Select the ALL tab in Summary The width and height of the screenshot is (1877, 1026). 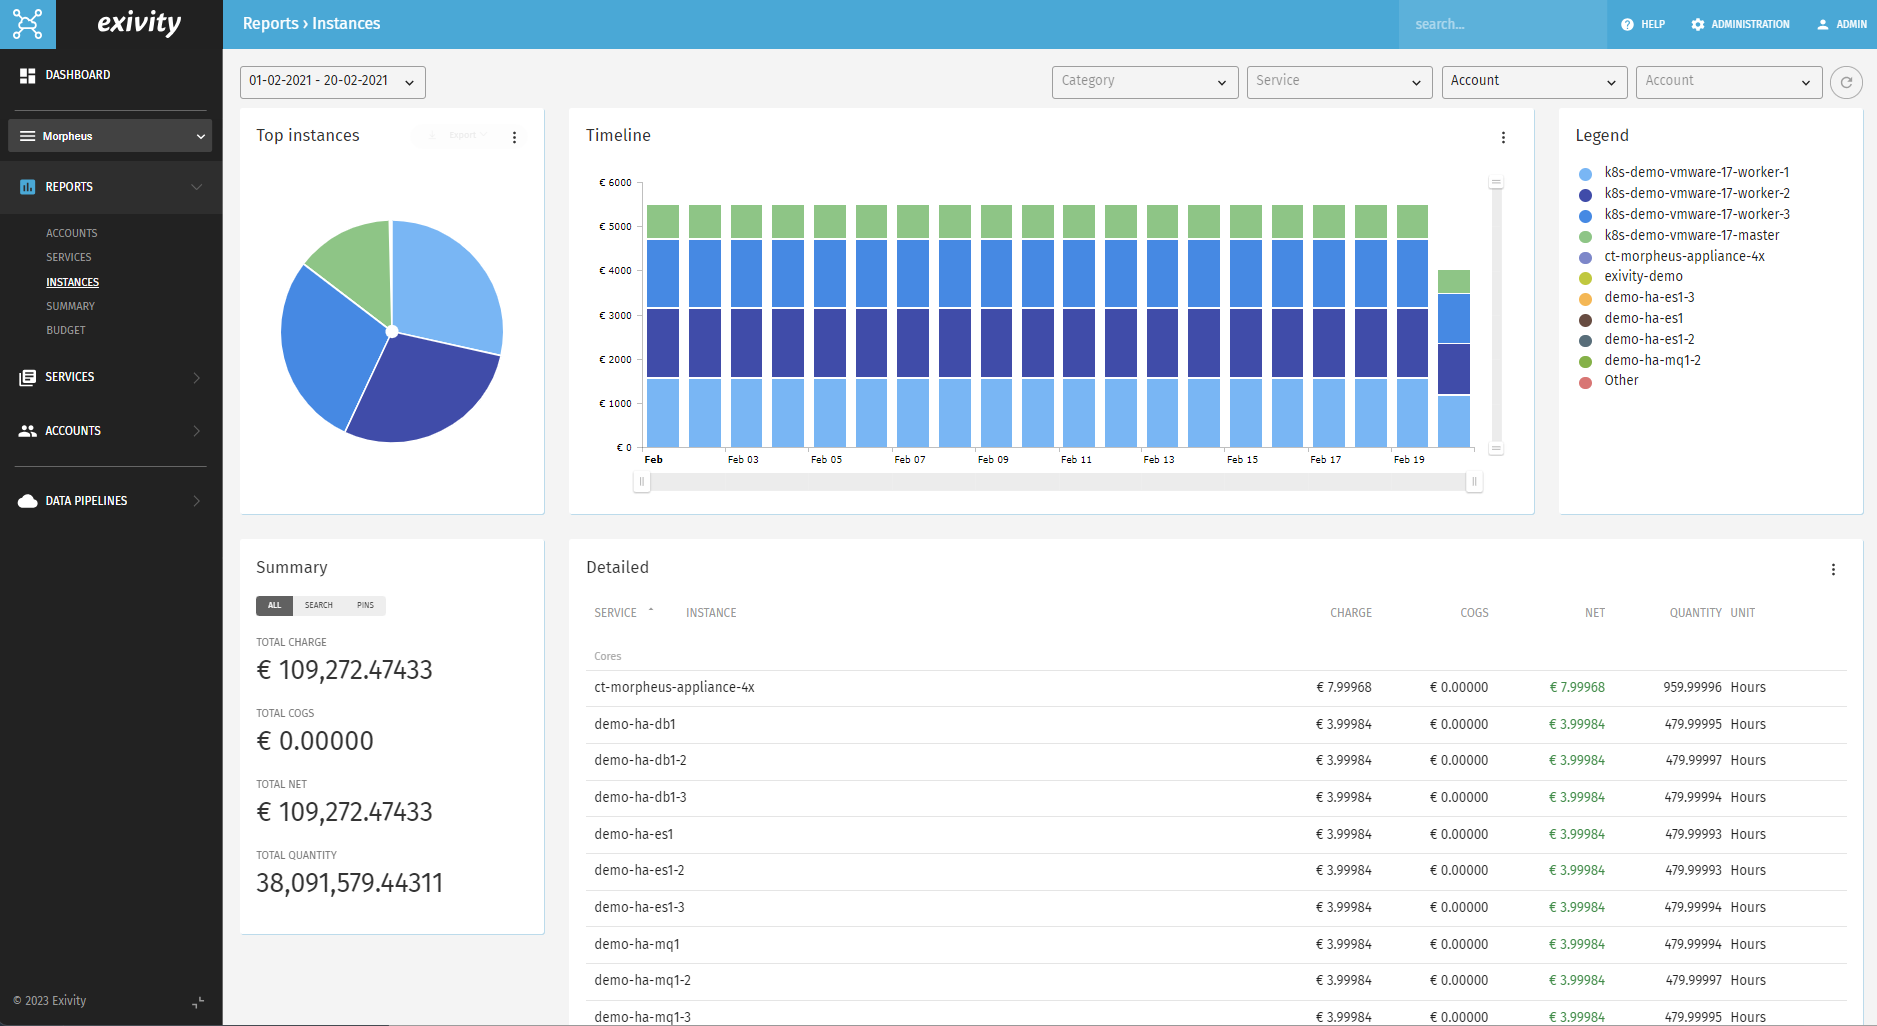(x=275, y=606)
